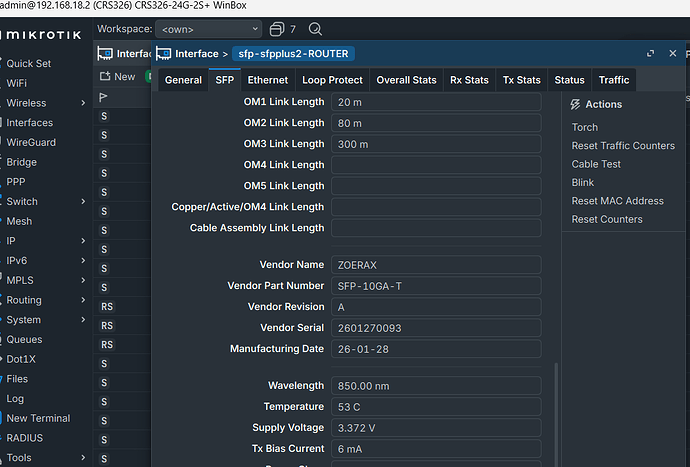The image size is (690, 467).
Task: Open Quick Set in sidebar
Action: (x=29, y=63)
